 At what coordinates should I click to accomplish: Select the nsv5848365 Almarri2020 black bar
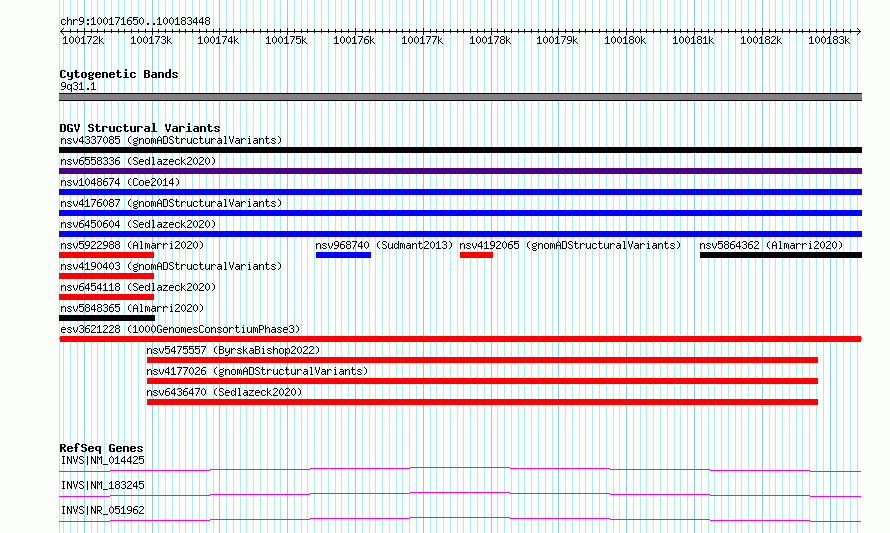pyautogui.click(x=107, y=318)
